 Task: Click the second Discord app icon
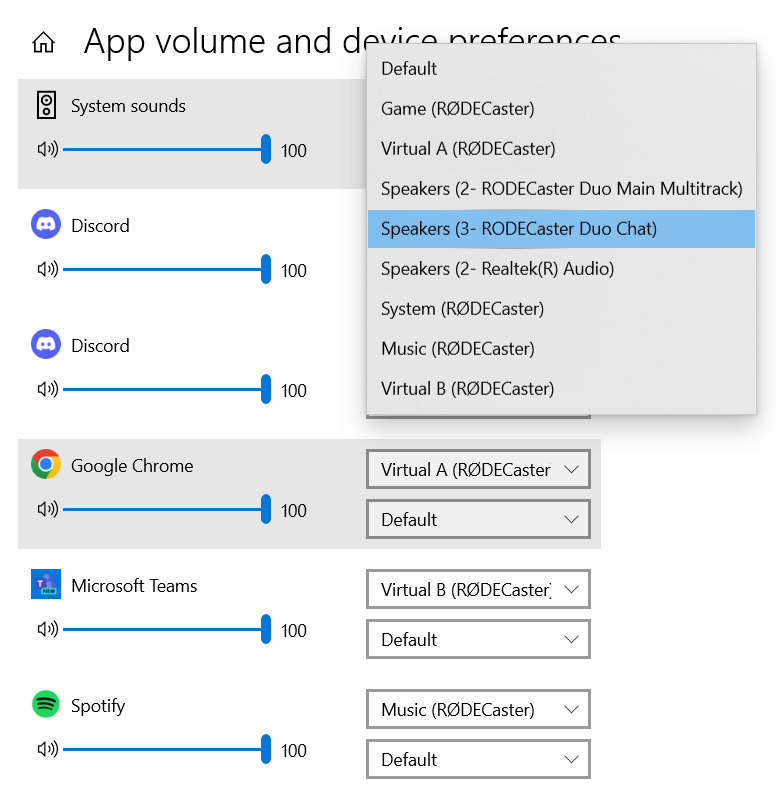(46, 344)
